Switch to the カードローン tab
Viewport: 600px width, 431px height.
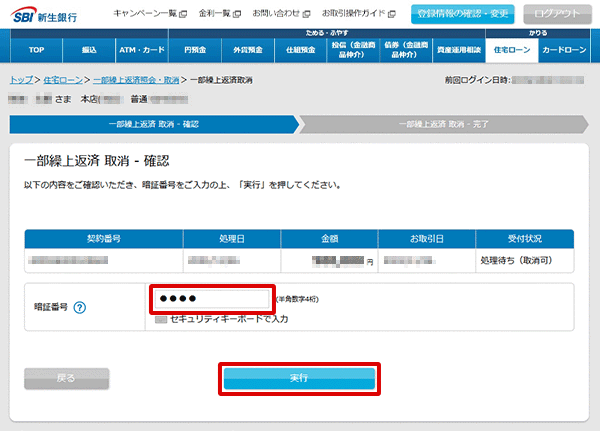[x=565, y=50]
